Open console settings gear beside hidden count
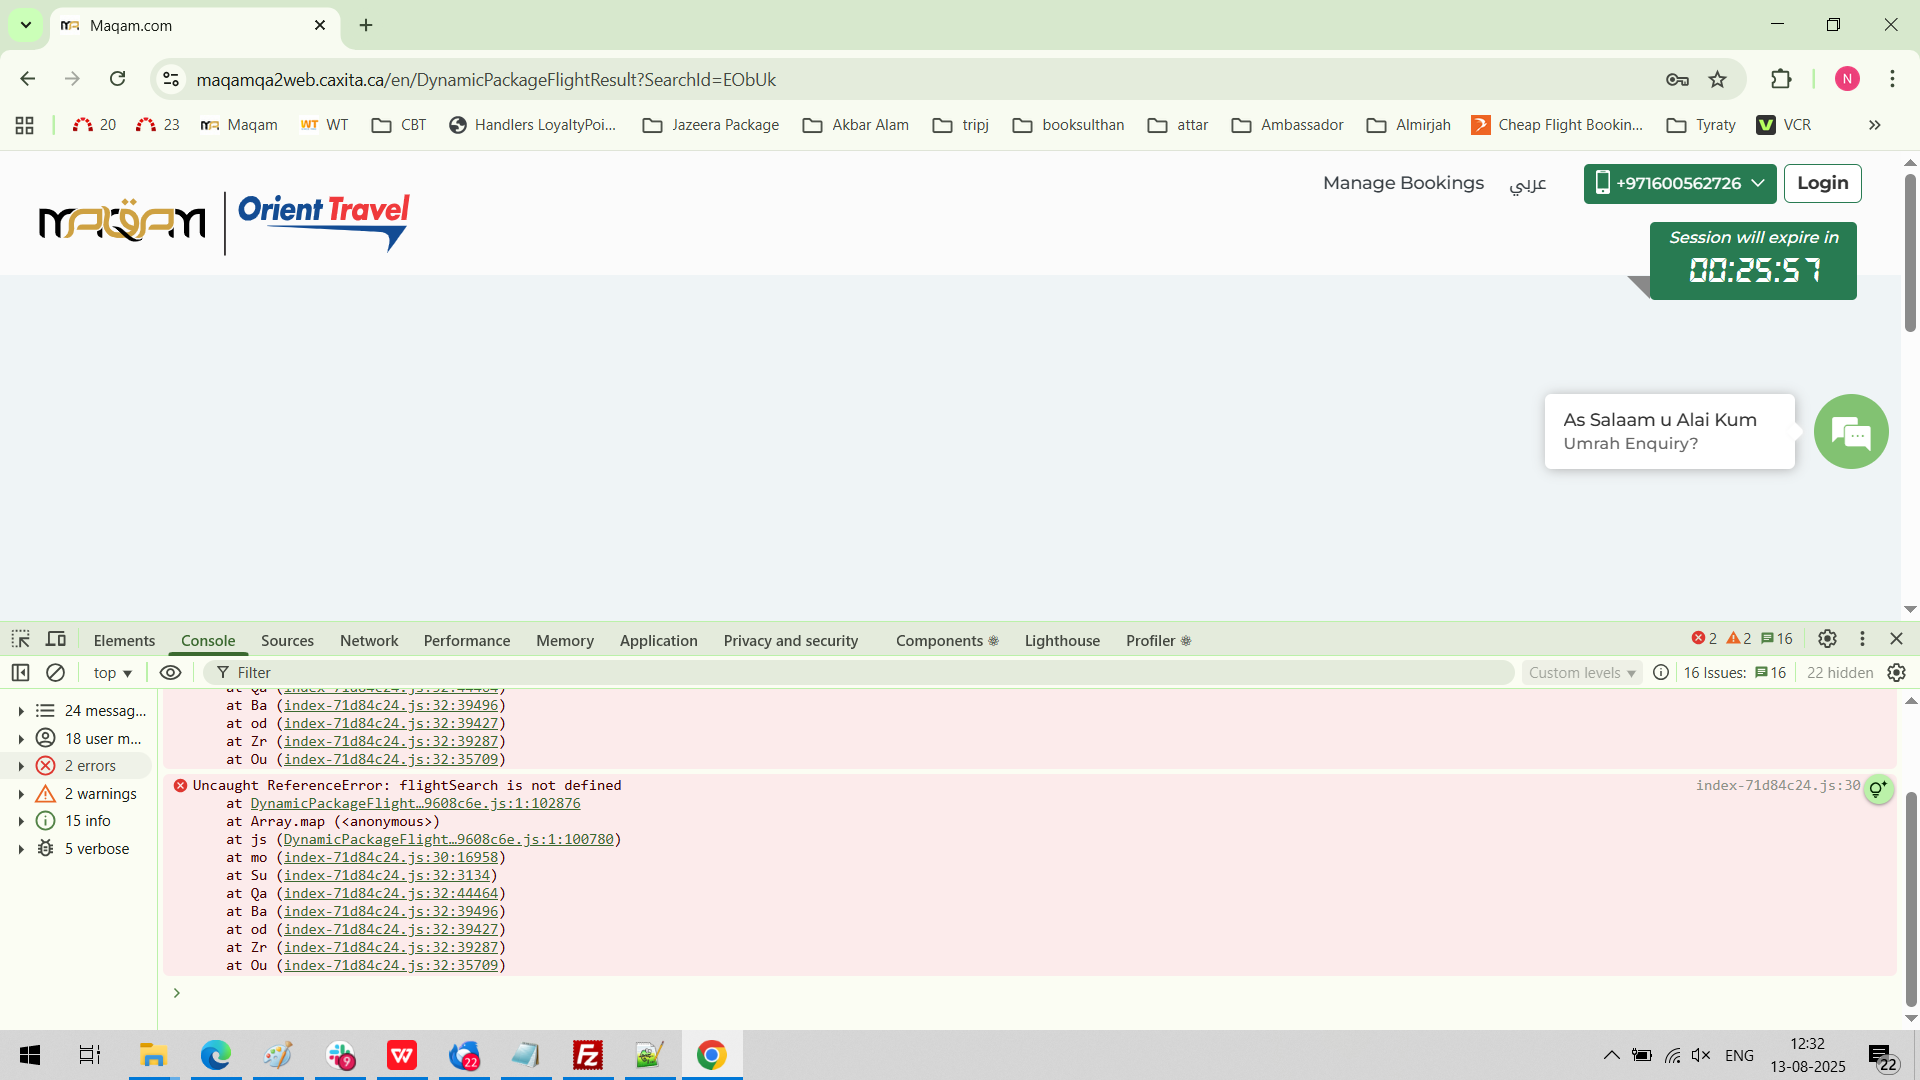The width and height of the screenshot is (1920, 1080). [x=1896, y=673]
